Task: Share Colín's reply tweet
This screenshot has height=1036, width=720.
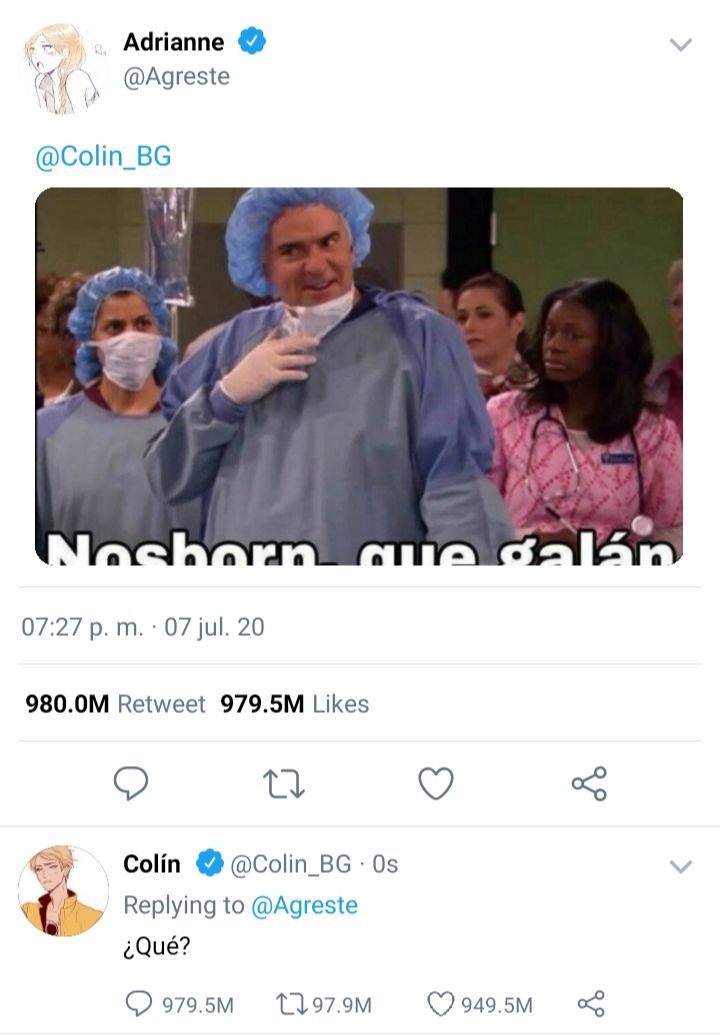Action: click(x=591, y=1004)
